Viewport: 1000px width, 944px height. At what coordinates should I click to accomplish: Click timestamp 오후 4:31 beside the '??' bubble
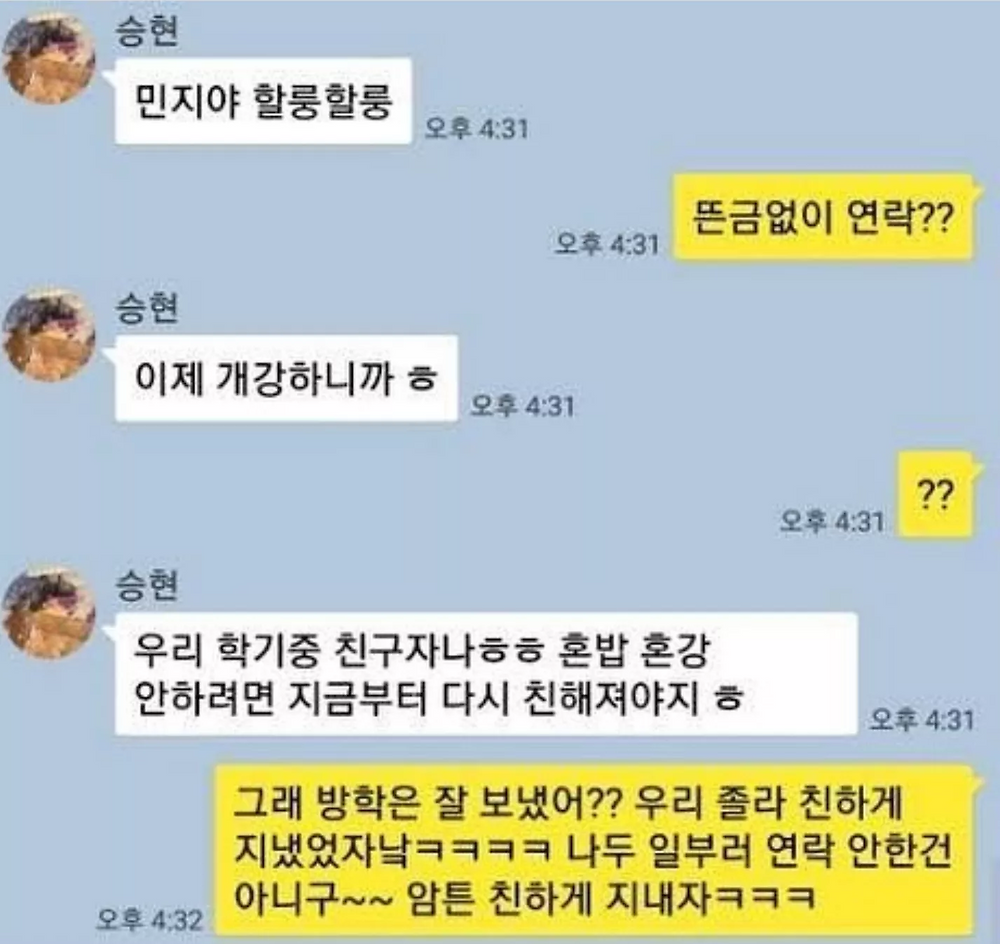point(832,522)
